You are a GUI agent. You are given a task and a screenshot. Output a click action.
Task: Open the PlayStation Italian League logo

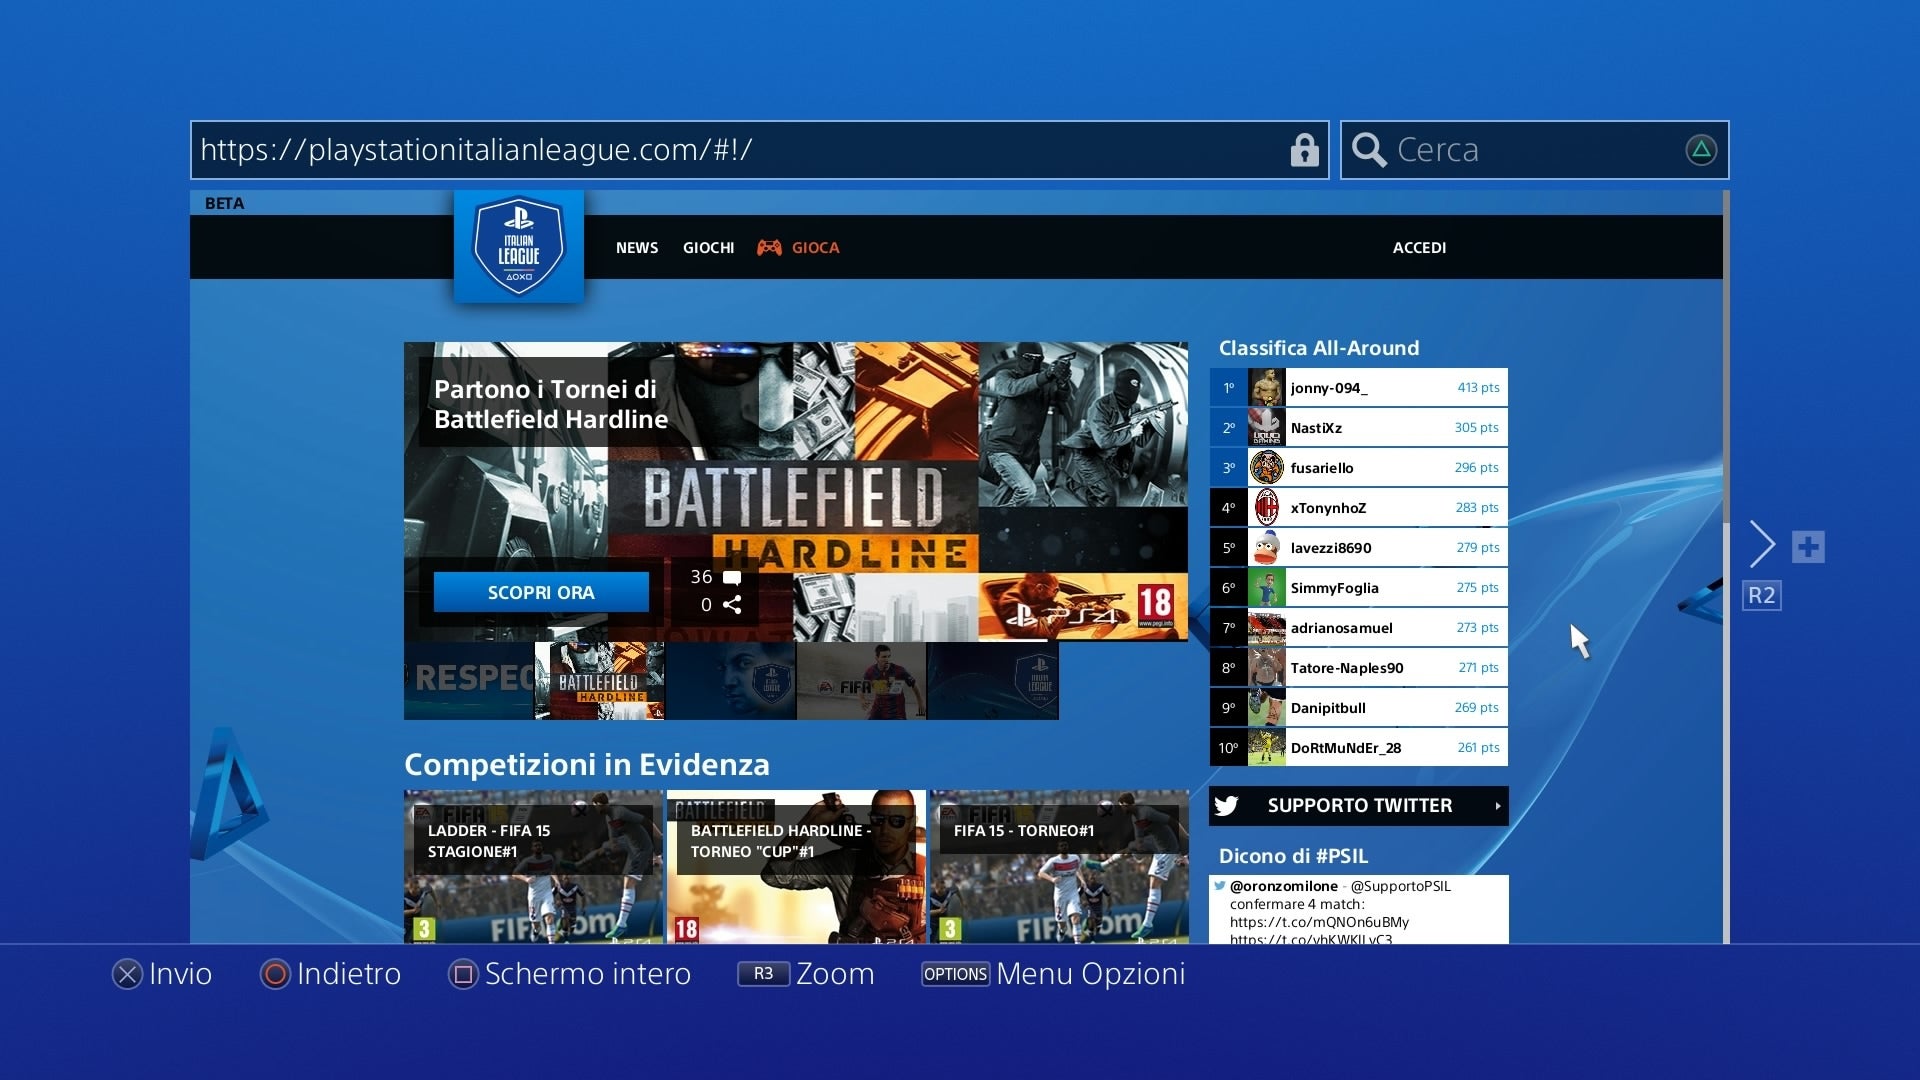(x=519, y=246)
